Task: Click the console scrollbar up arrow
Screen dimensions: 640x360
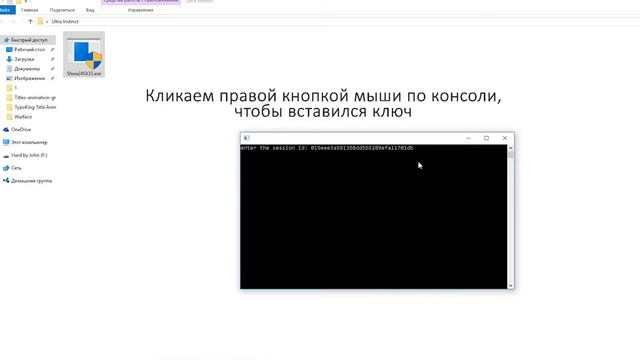Action: [x=511, y=148]
